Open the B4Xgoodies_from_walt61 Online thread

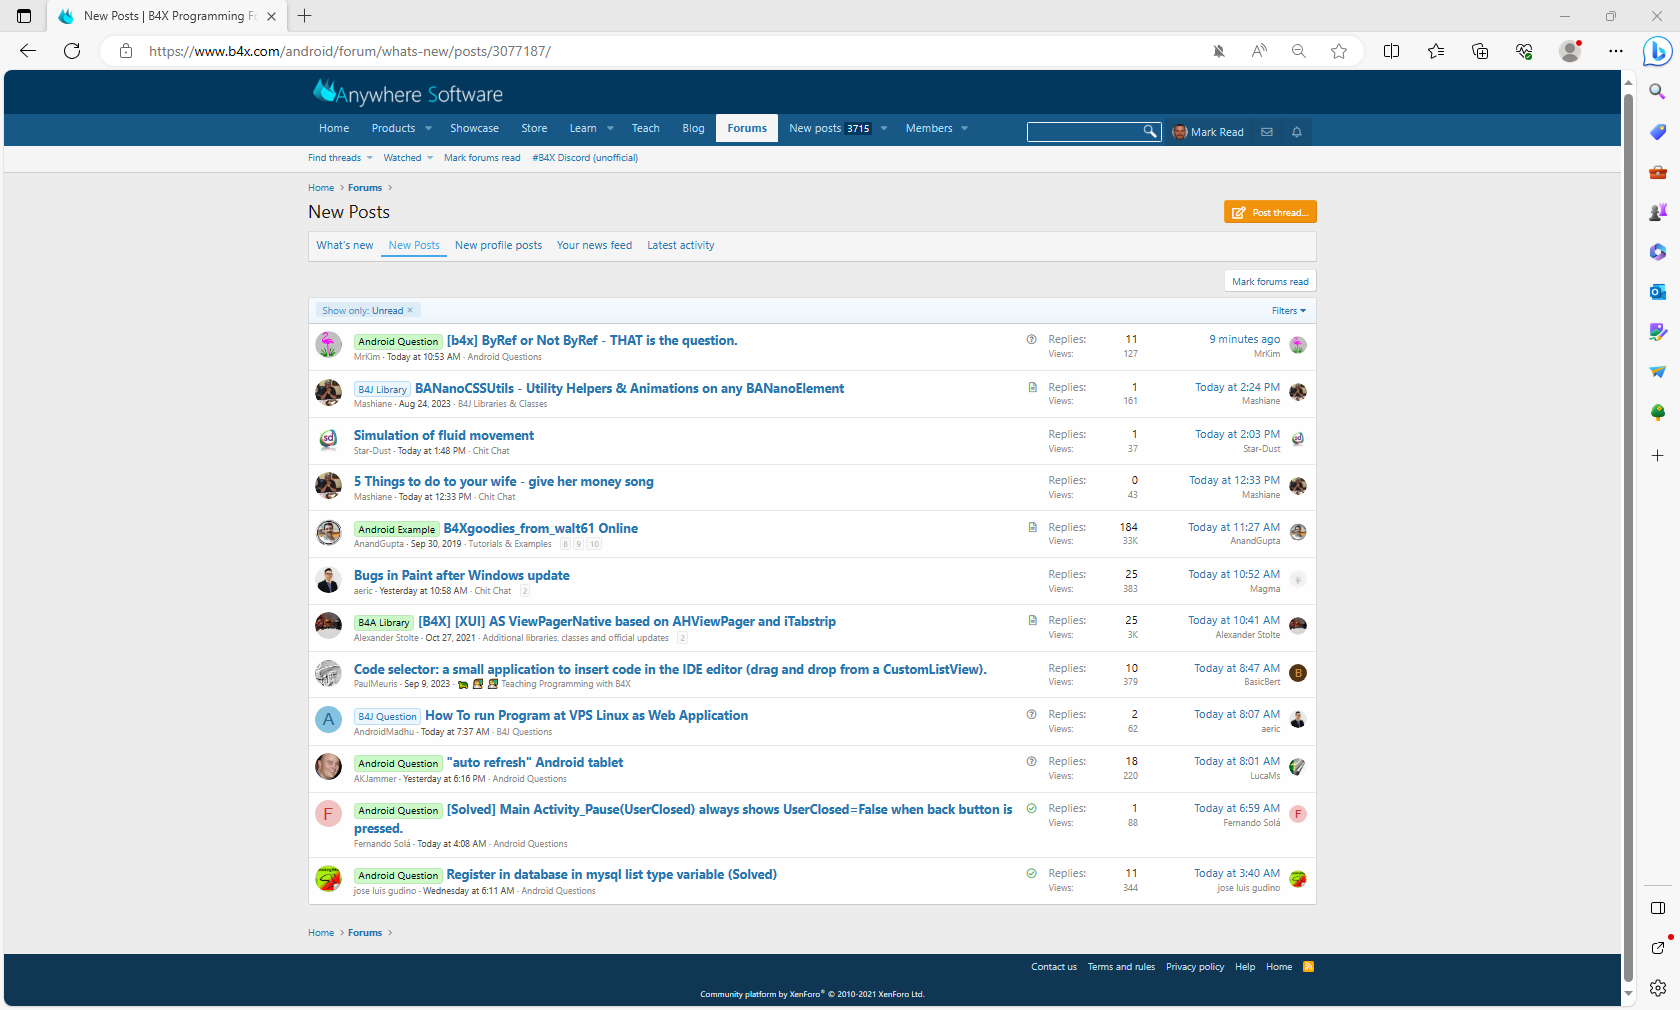[x=541, y=528]
